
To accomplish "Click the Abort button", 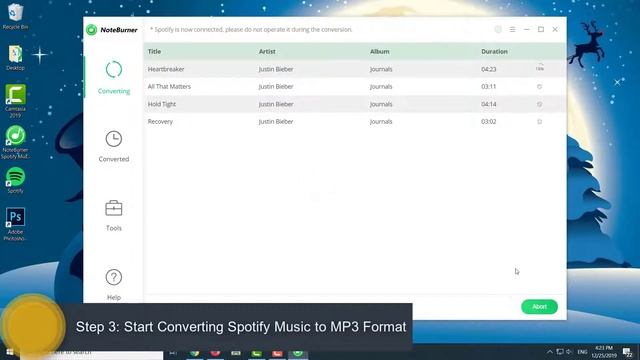I will pos(539,307).
